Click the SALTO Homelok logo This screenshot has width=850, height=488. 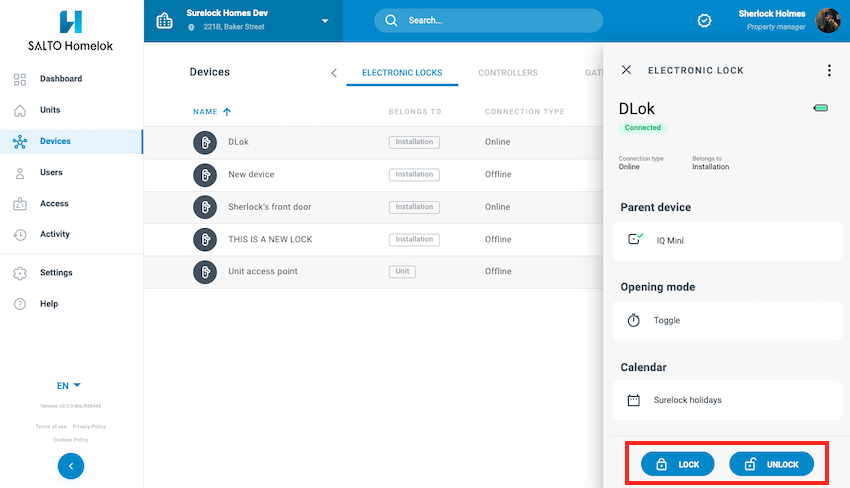coord(70,30)
